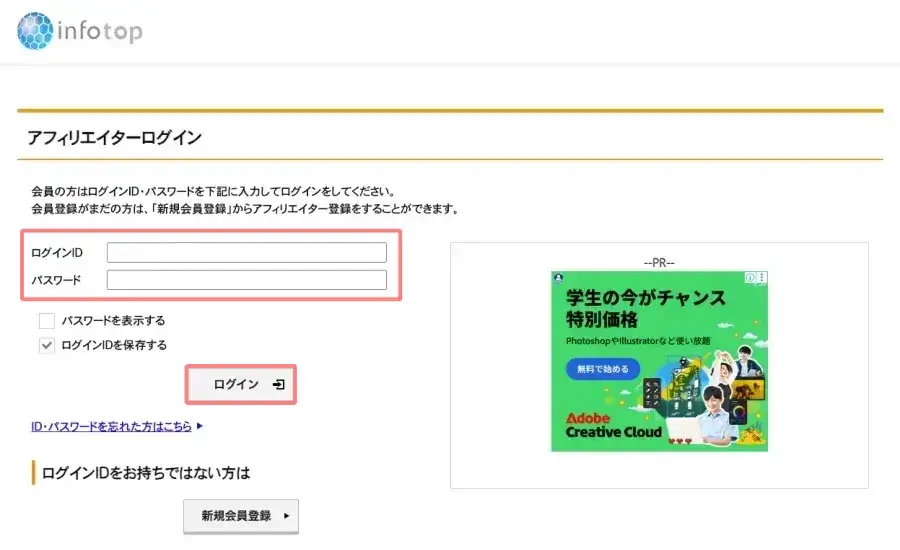Click the sign-in arrow icon in ログイン button

[x=278, y=385]
